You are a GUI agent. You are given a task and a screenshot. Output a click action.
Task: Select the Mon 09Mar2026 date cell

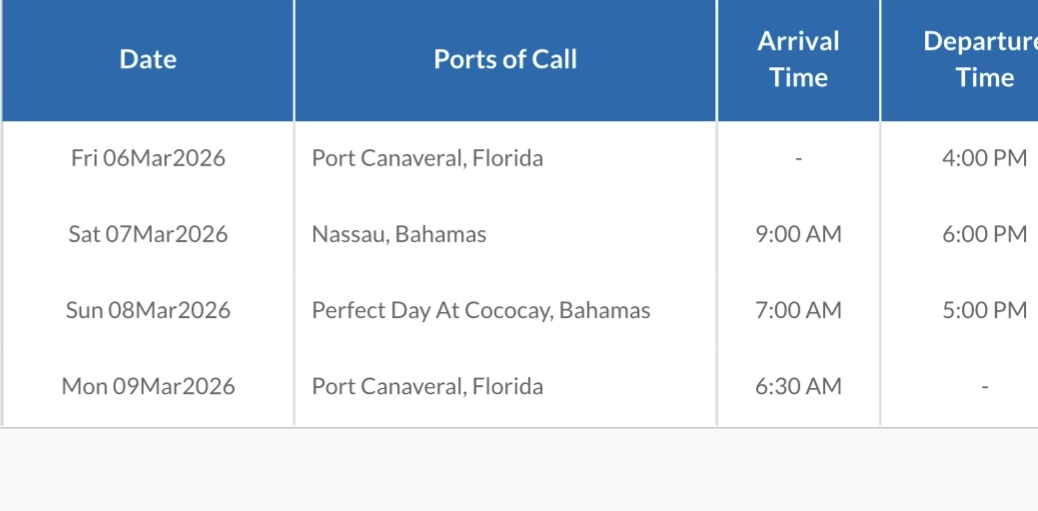[148, 387]
